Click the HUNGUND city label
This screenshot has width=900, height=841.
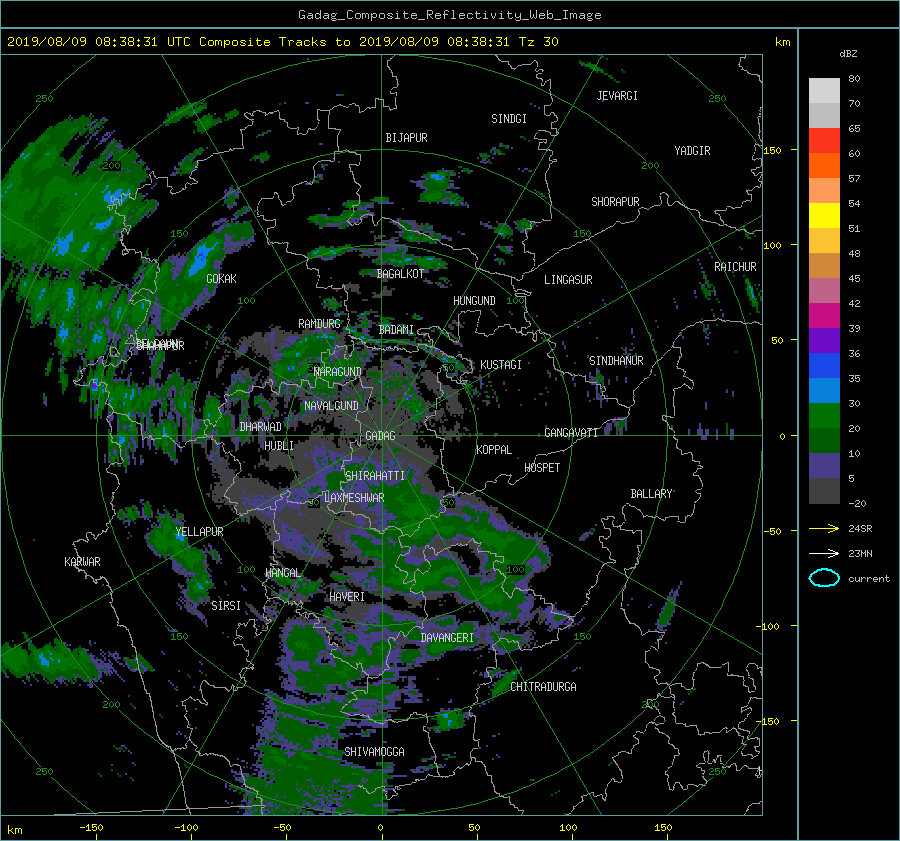point(474,301)
